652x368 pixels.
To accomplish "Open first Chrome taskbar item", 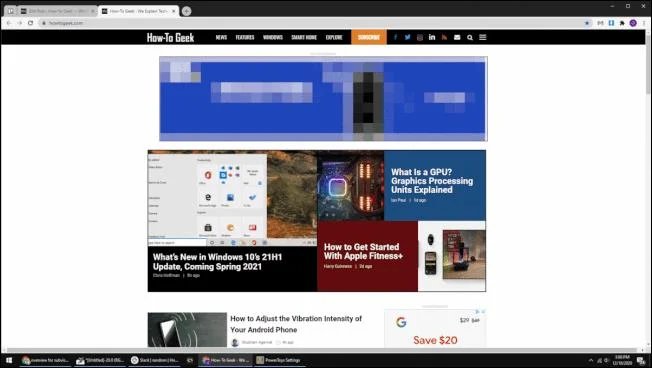I will (45, 360).
